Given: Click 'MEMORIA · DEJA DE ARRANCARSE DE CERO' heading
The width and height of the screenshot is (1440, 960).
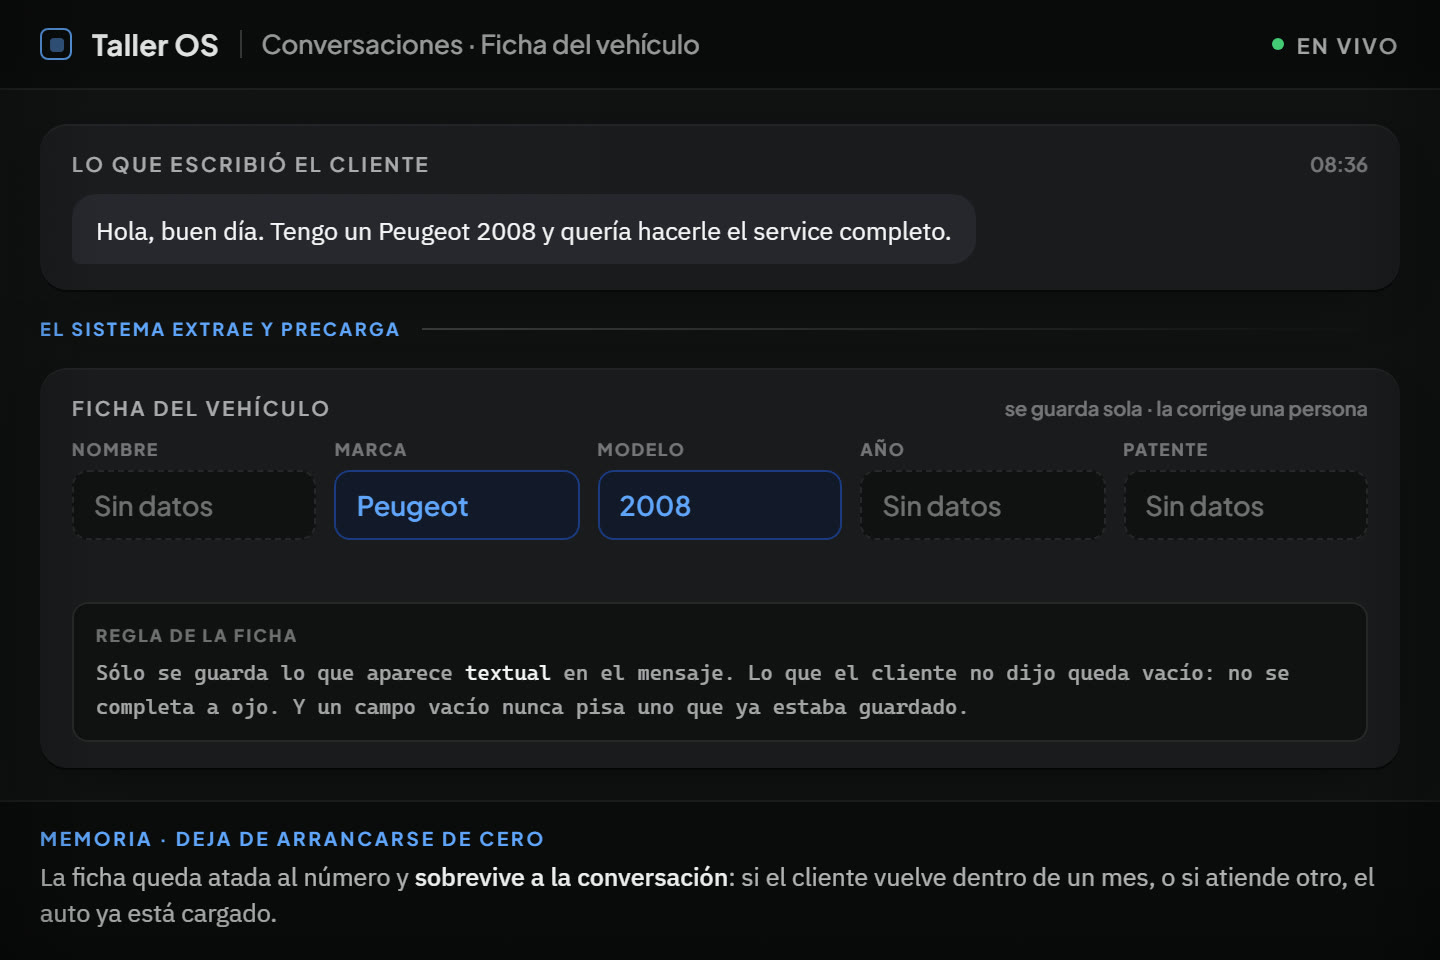Looking at the screenshot, I should click(x=292, y=839).
